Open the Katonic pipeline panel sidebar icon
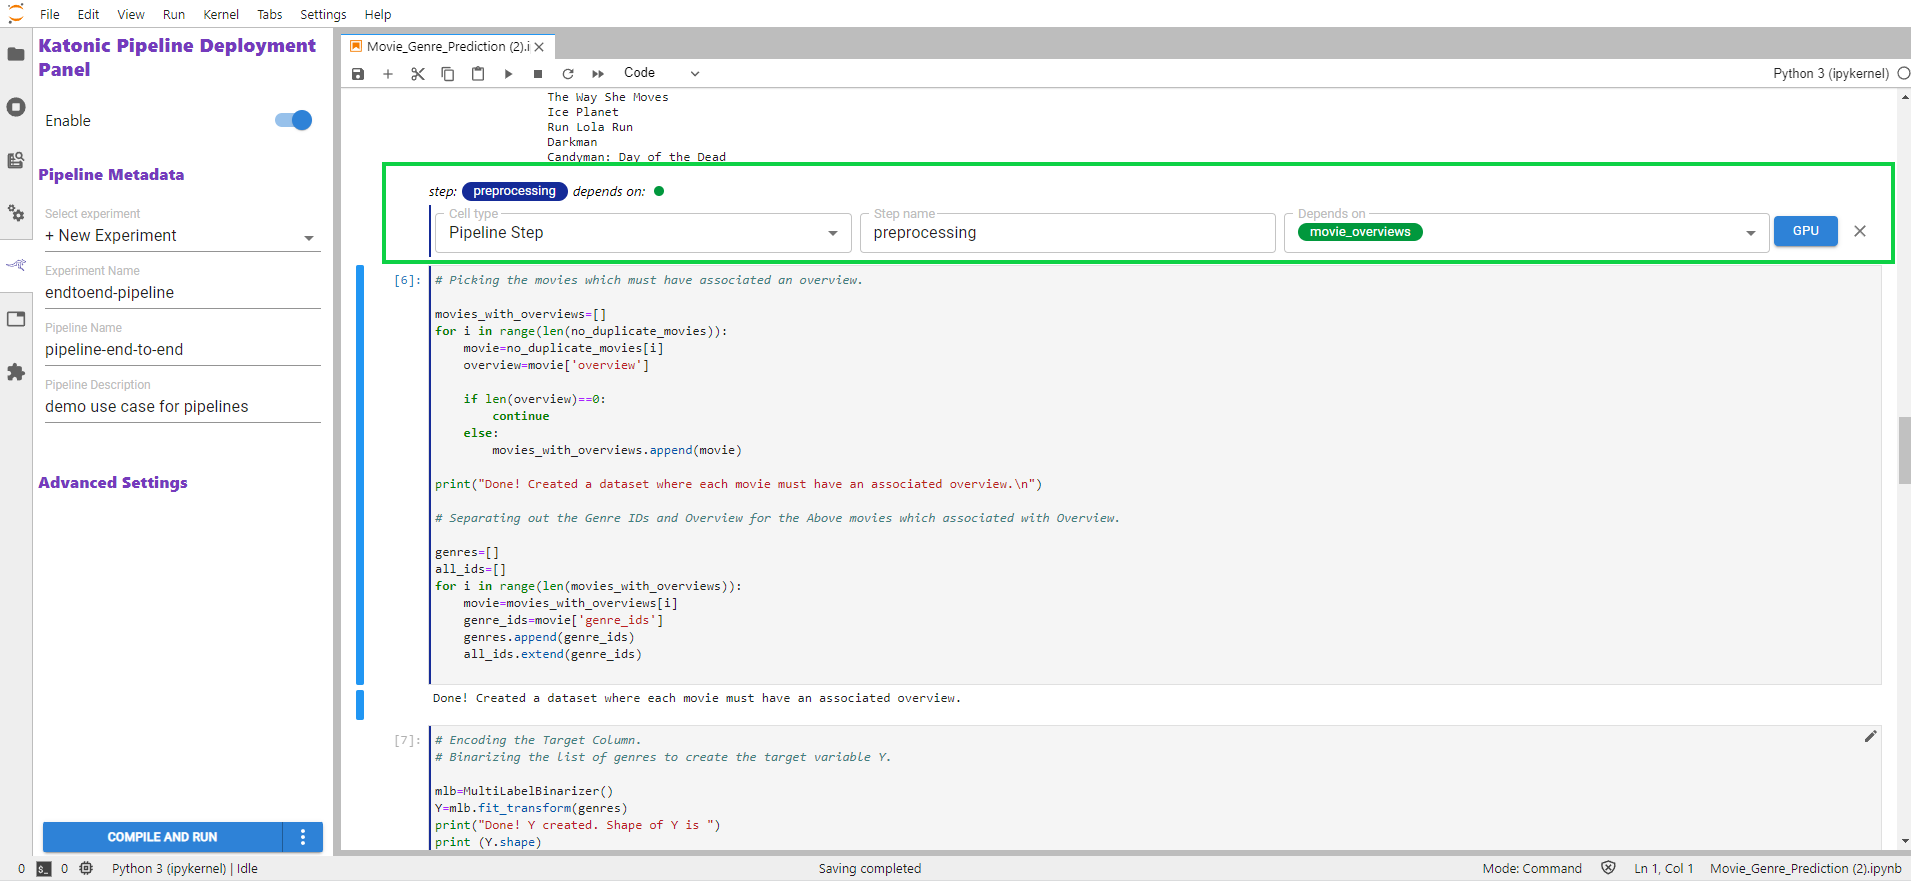1911x883 pixels. tap(16, 265)
